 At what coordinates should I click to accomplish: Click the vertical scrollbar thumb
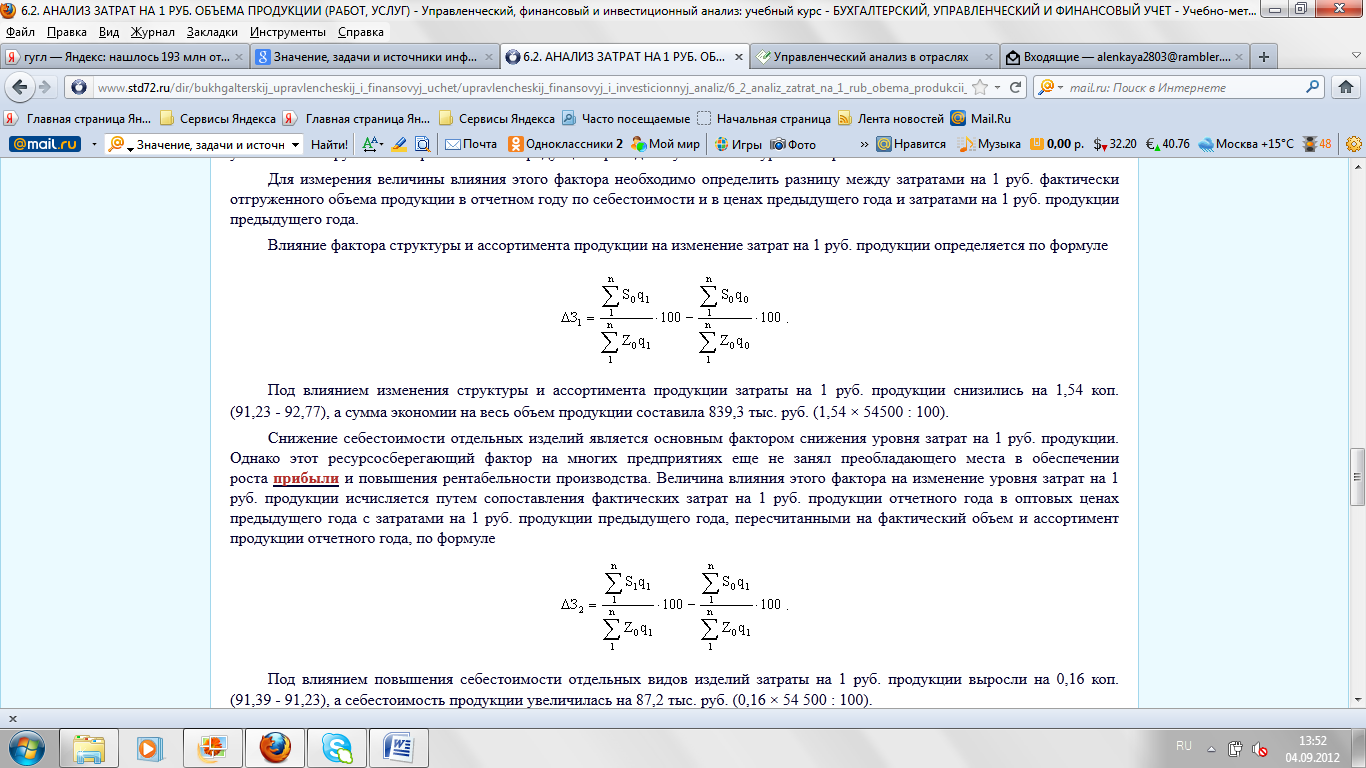(1357, 479)
